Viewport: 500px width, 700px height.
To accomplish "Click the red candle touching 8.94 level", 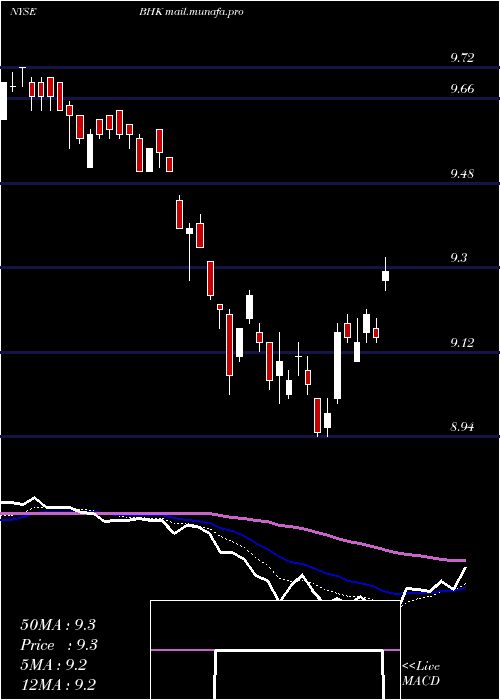I will (317, 415).
